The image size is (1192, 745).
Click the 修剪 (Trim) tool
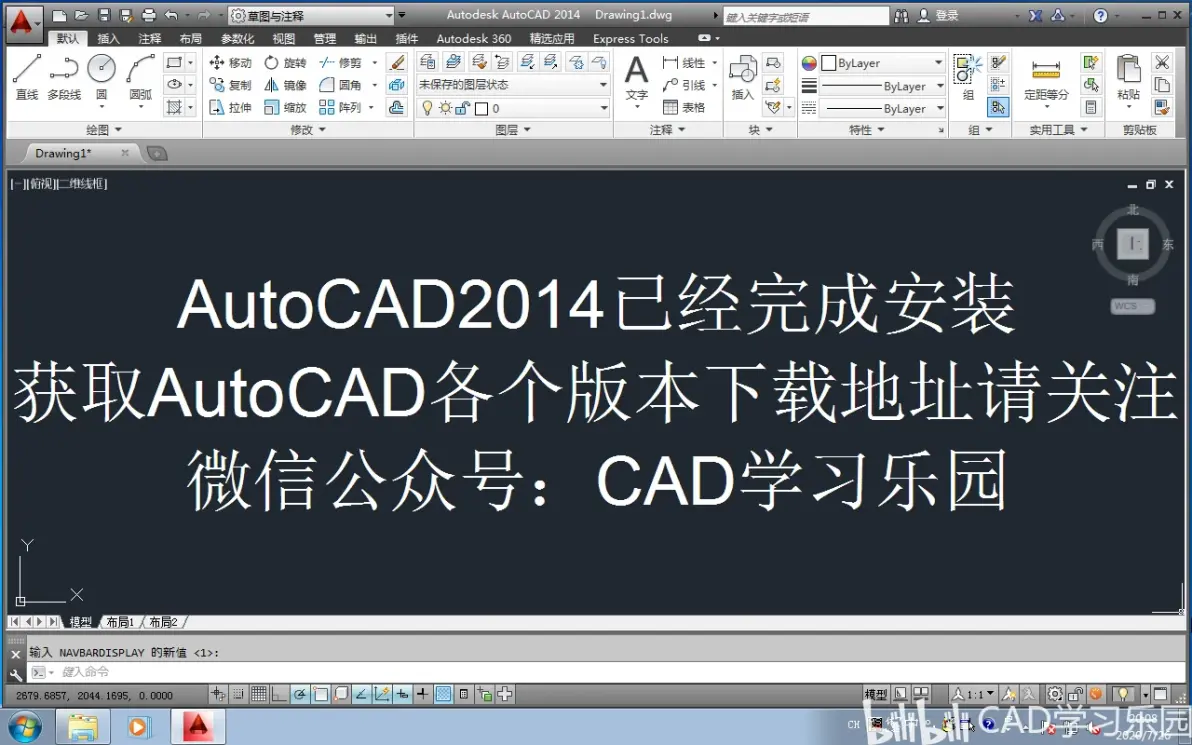point(341,63)
